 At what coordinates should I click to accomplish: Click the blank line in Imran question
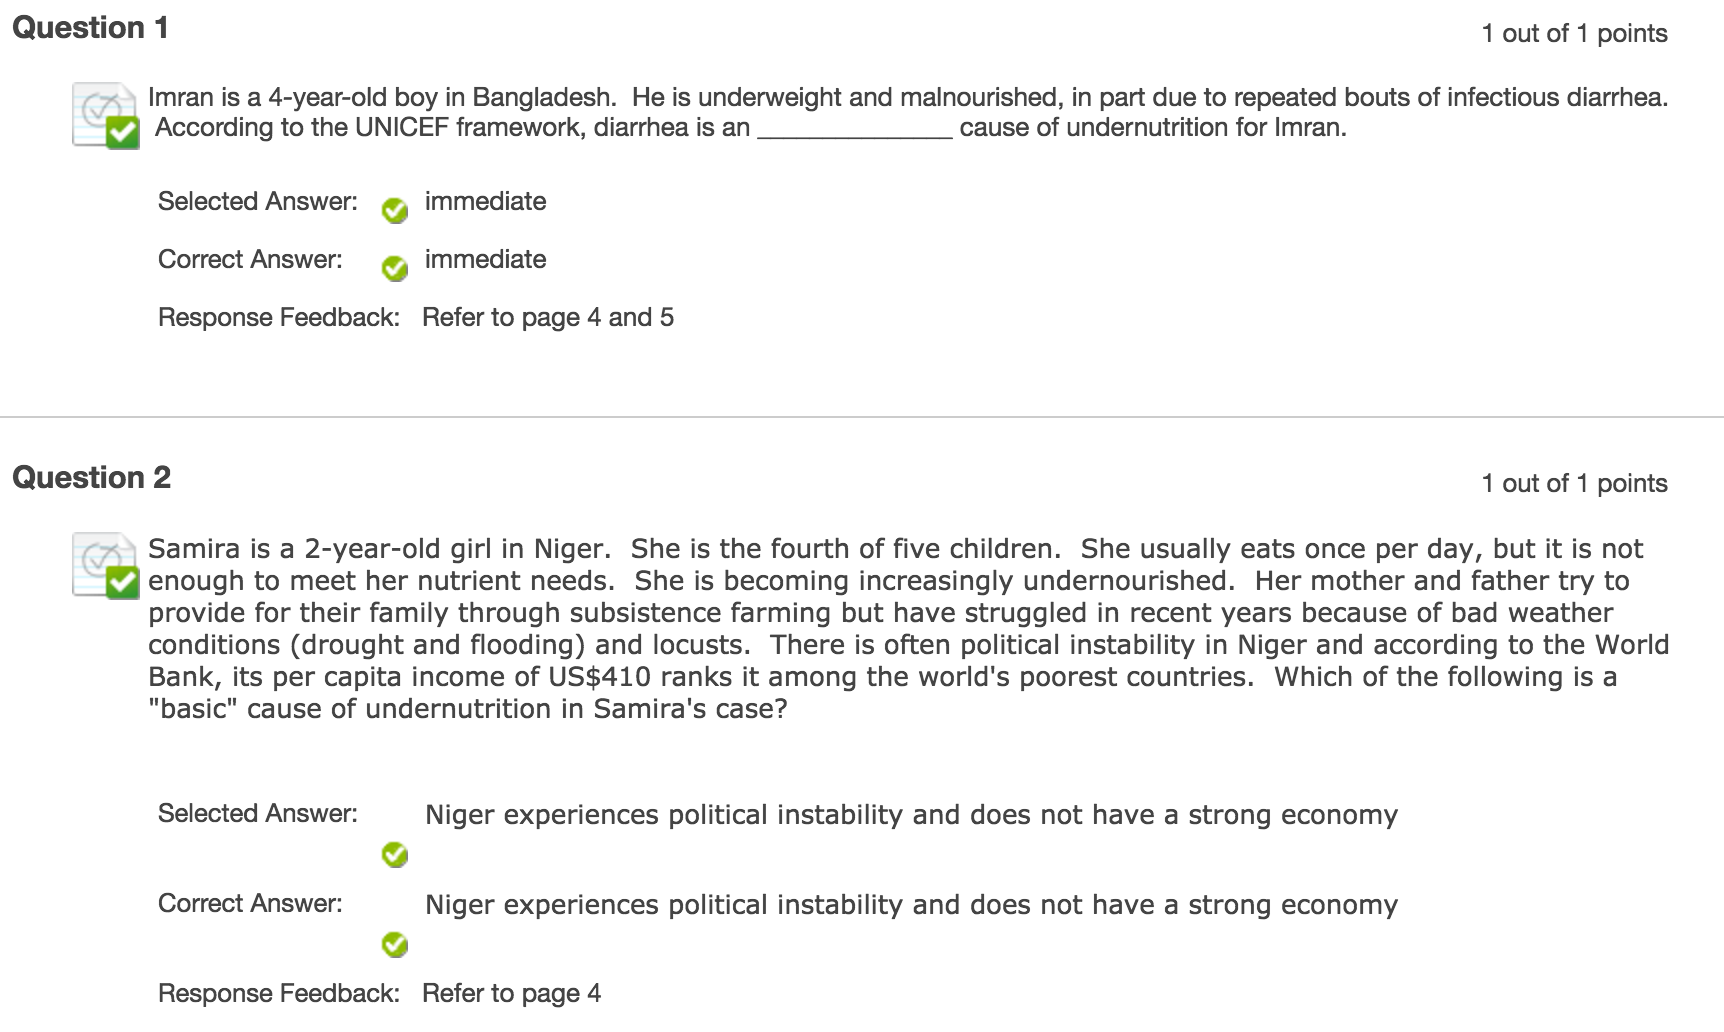pyautogui.click(x=854, y=130)
